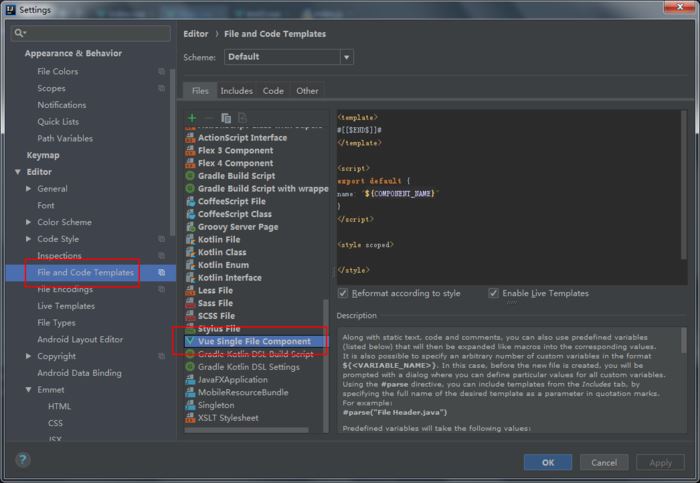700x483 pixels.
Task: Open the Scheme Default dropdown
Action: tap(289, 57)
